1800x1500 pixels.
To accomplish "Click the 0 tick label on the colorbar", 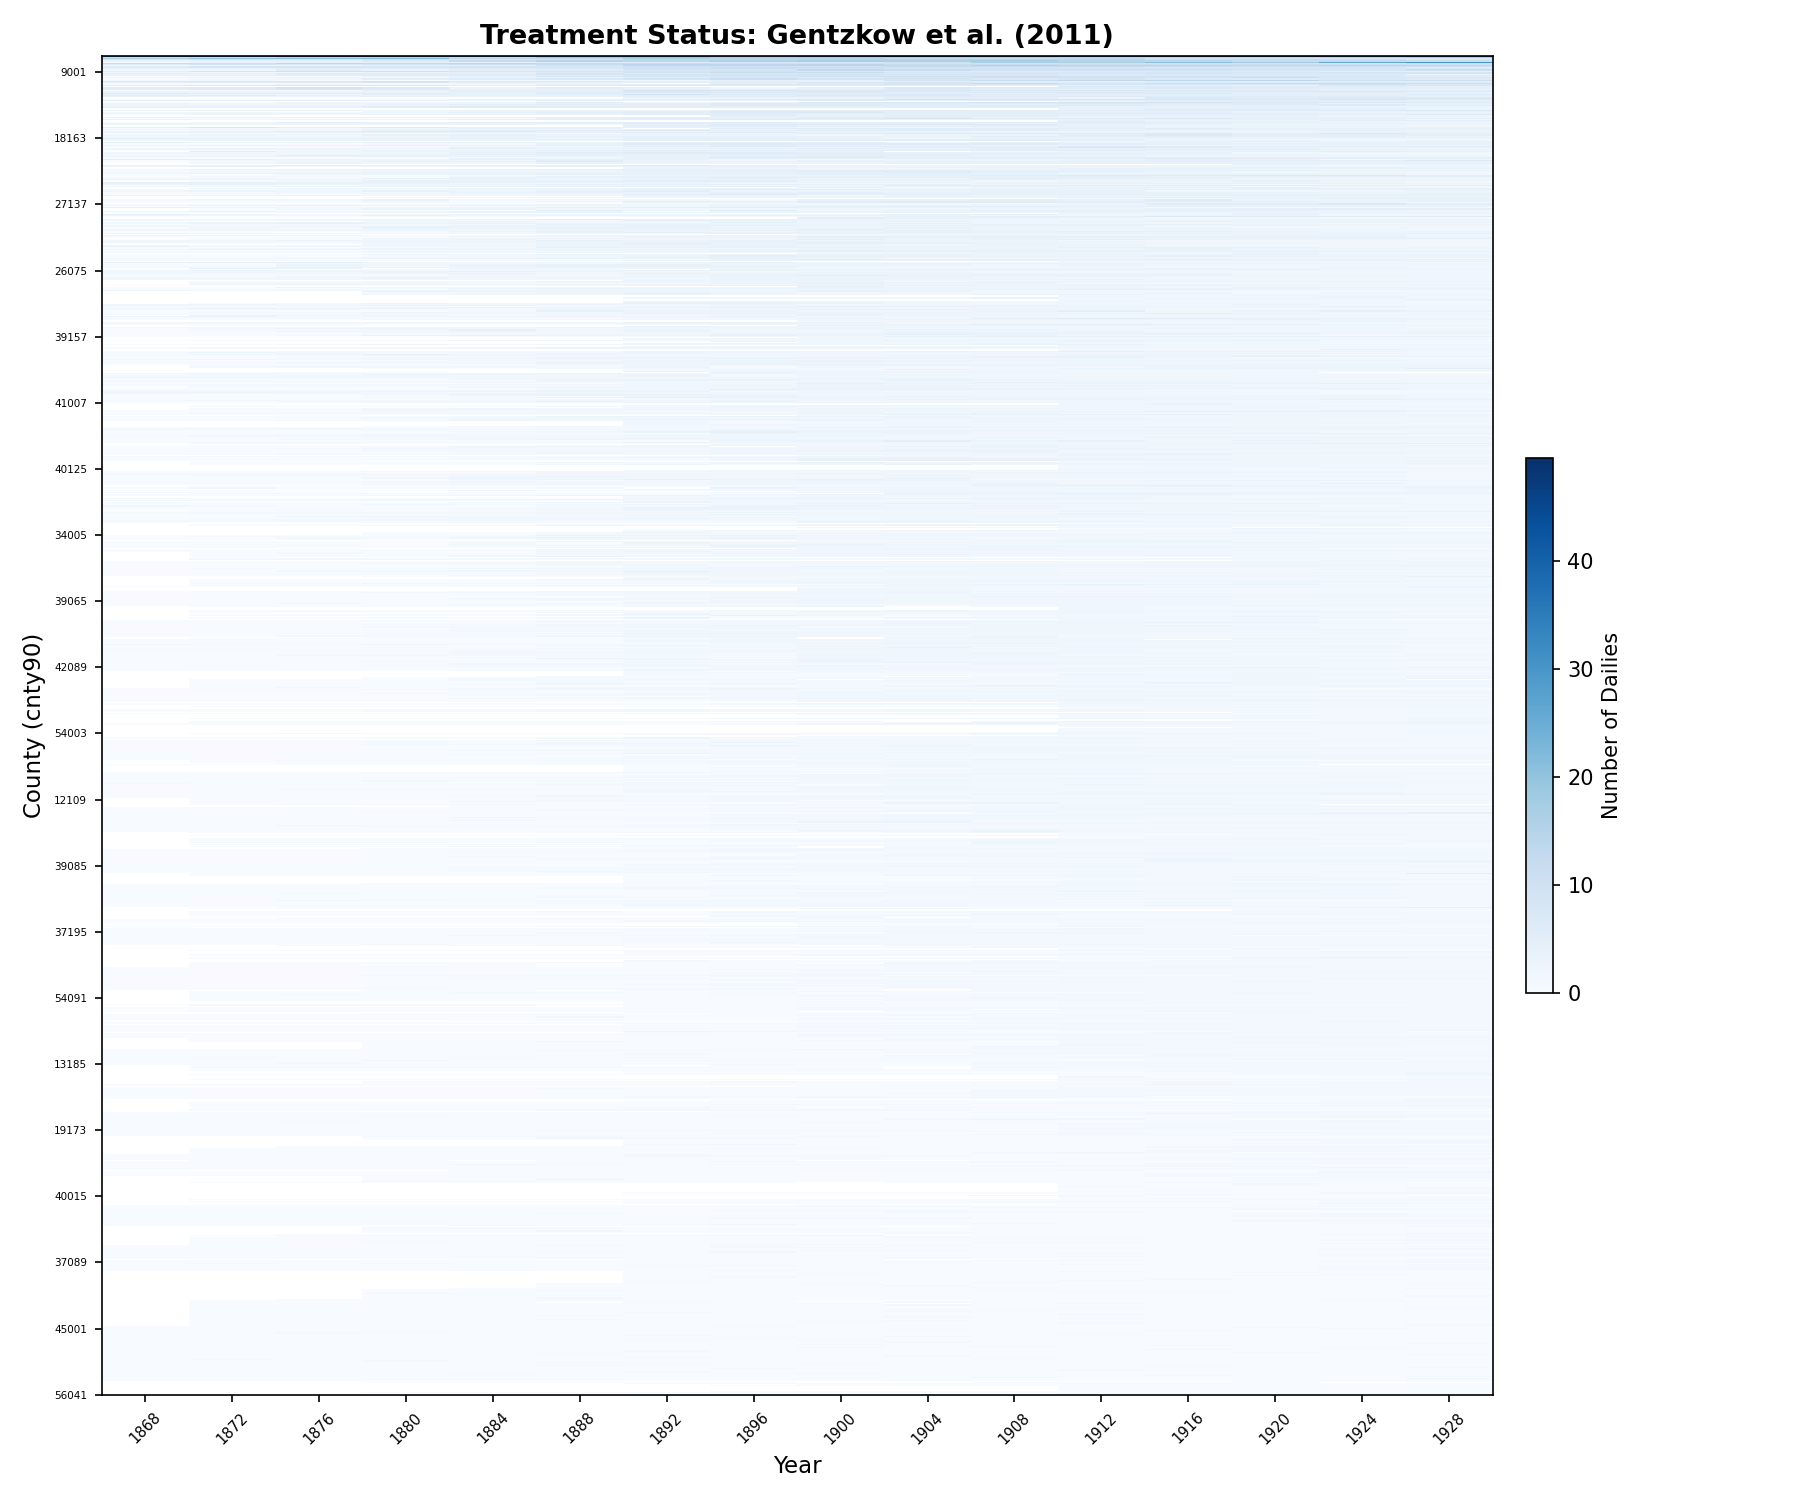I will tap(1574, 994).
